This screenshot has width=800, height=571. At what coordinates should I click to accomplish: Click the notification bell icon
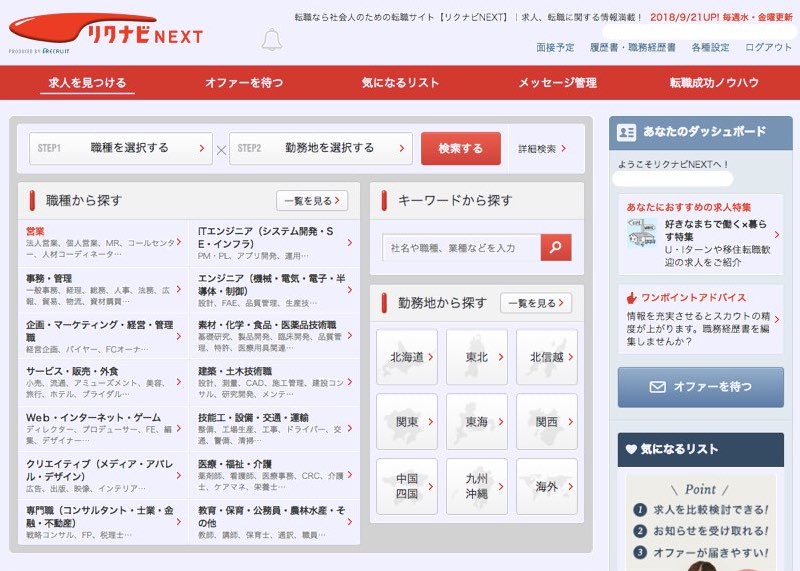pos(271,39)
